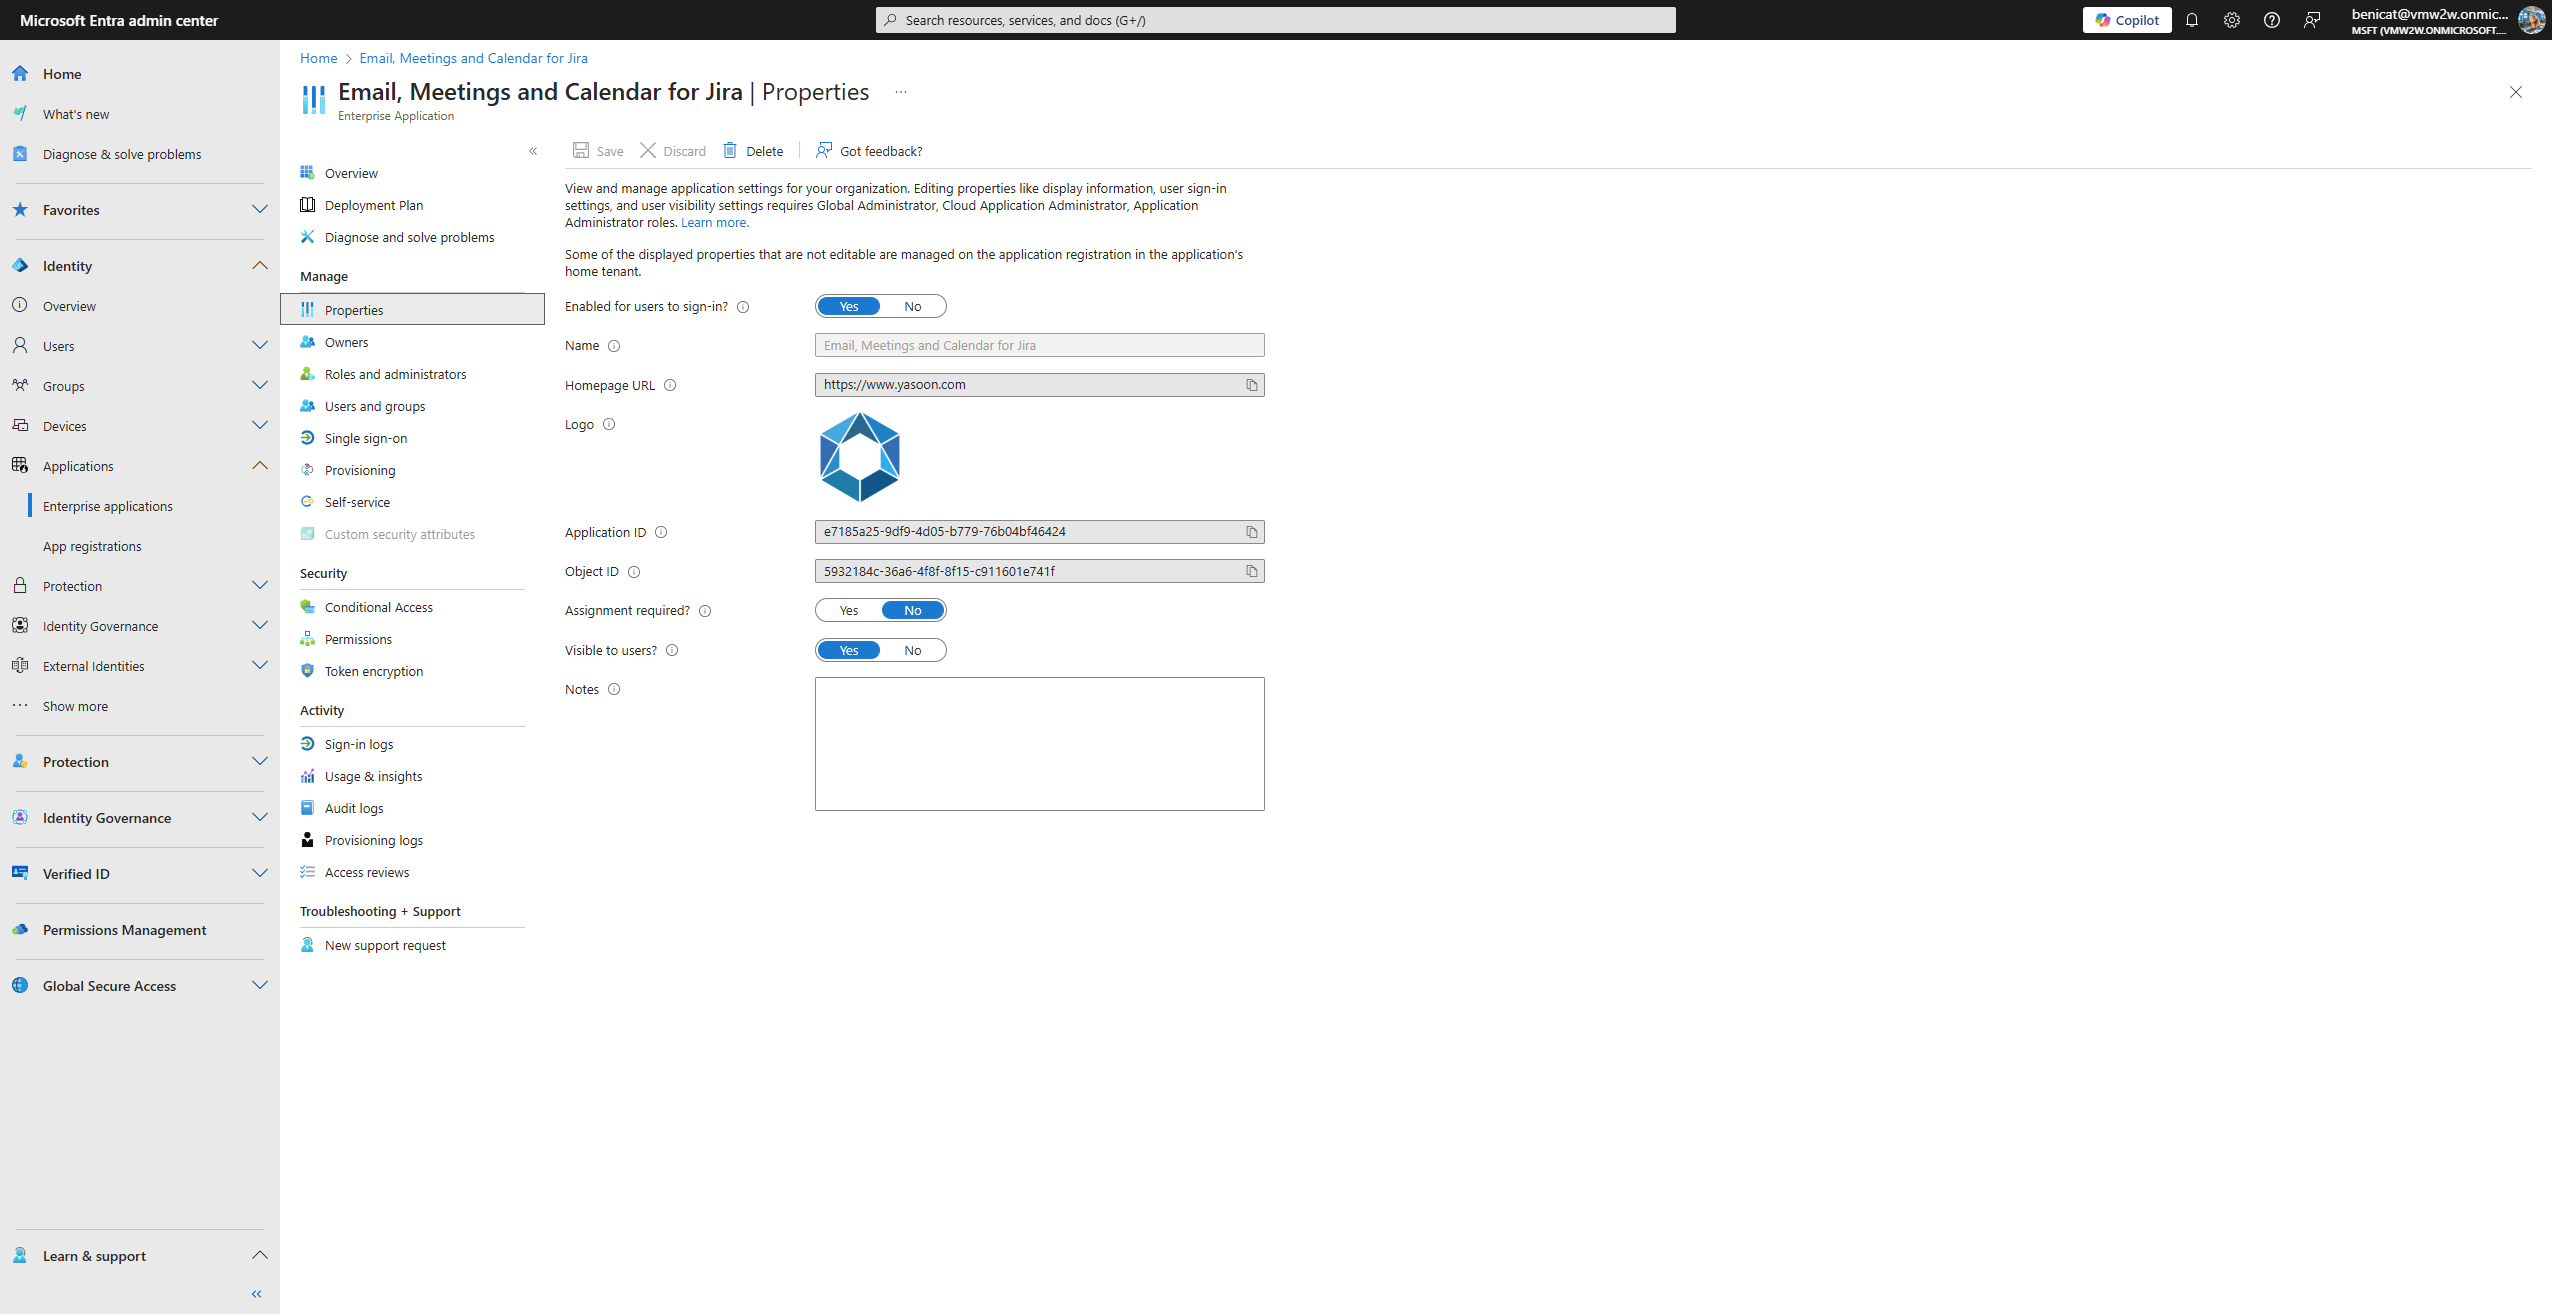Set Visible to users to No

[x=912, y=650]
